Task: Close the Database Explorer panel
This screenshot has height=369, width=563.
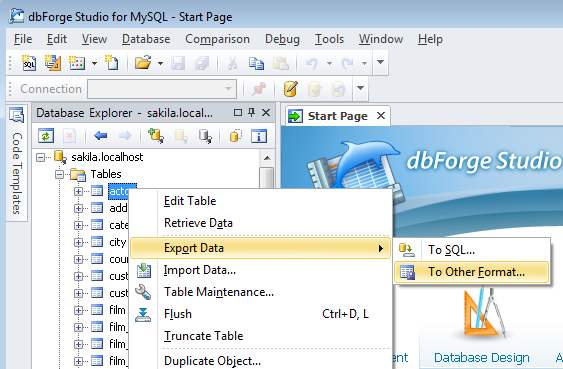Action: (266, 112)
